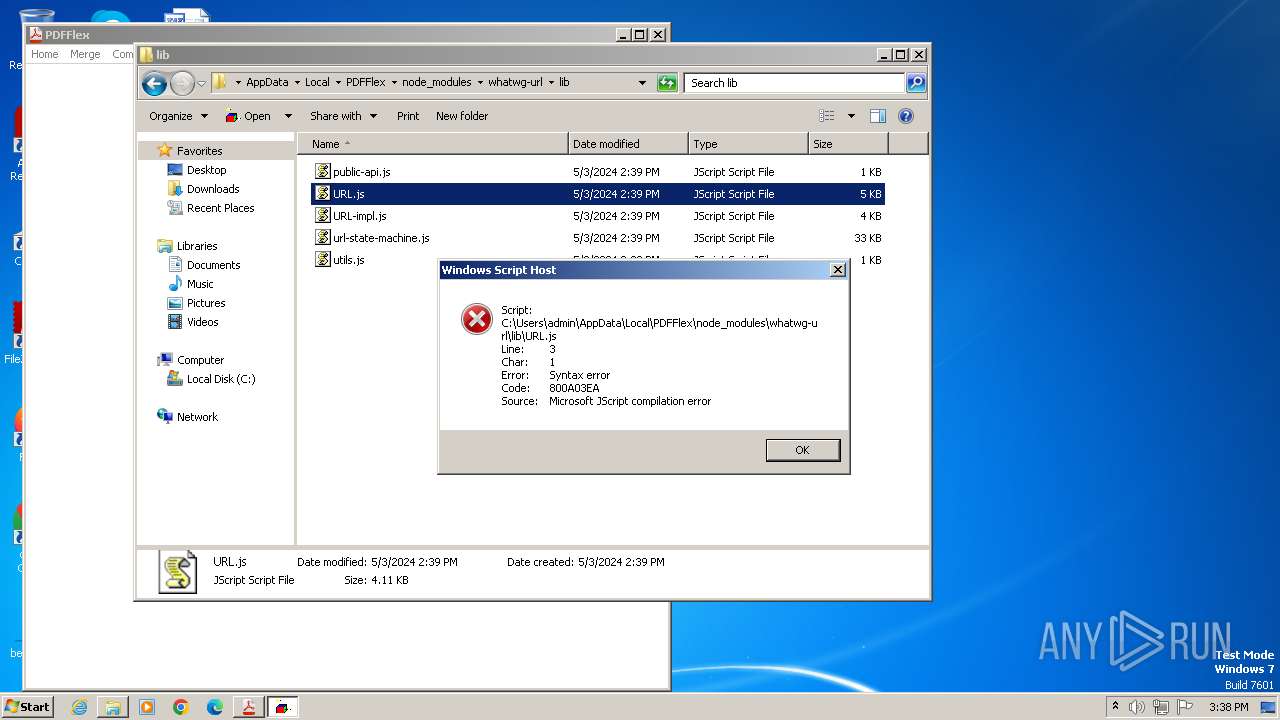Open Windows Explorer taskbar icon

(113, 707)
